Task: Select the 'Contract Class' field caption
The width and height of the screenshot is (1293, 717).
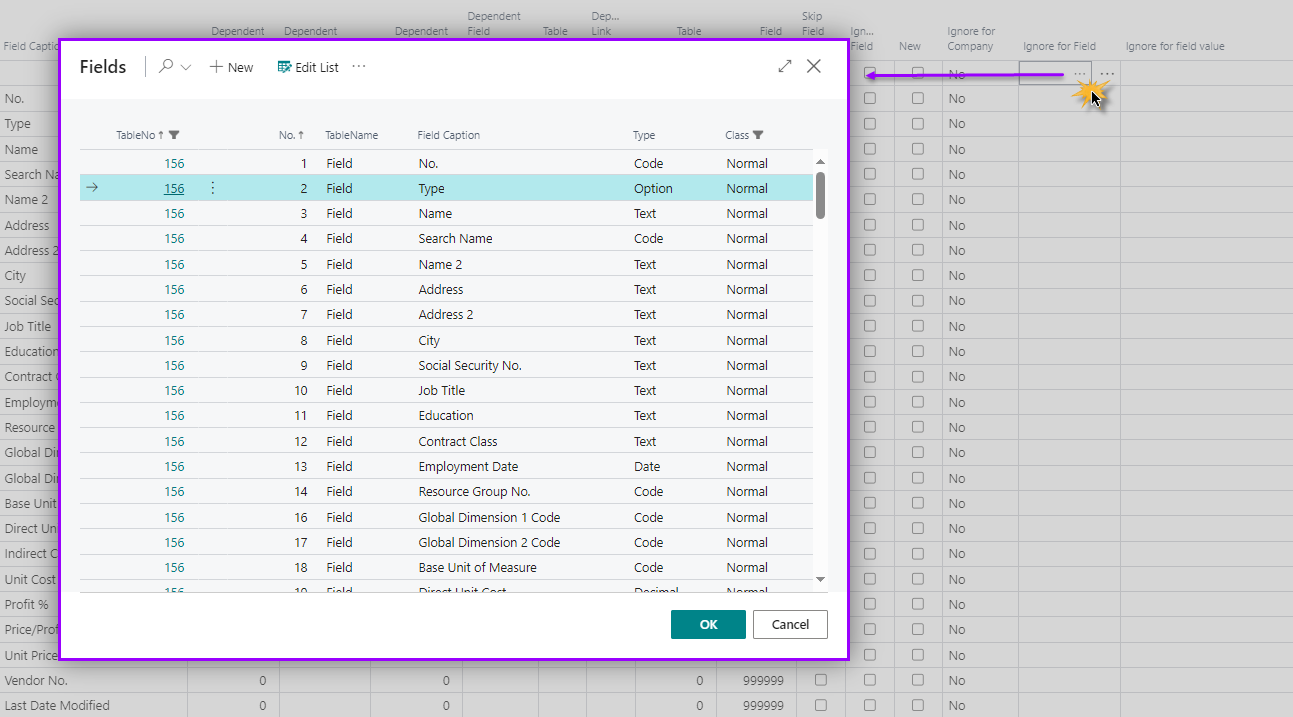Action: pyautogui.click(x=458, y=441)
